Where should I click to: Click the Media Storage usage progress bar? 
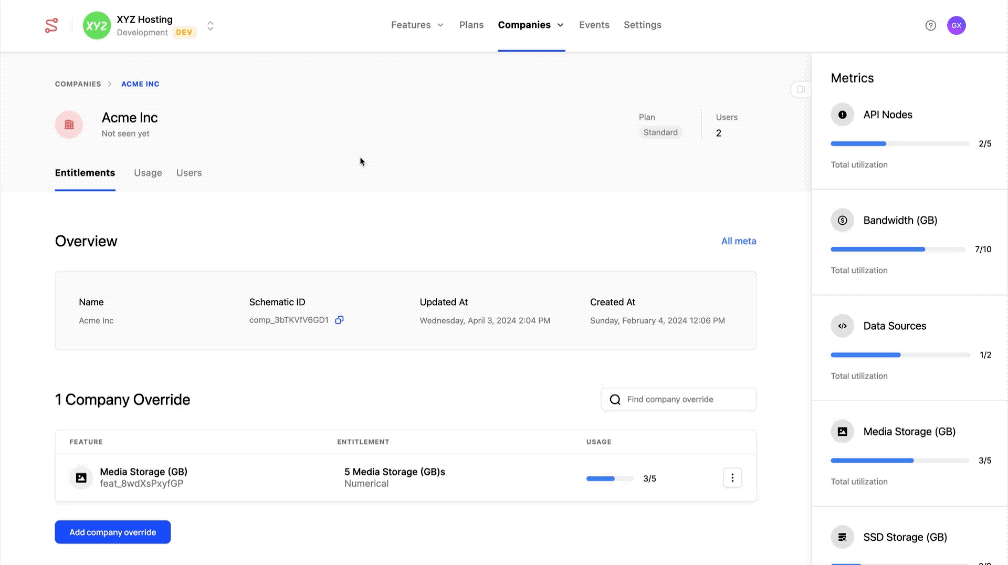point(609,479)
